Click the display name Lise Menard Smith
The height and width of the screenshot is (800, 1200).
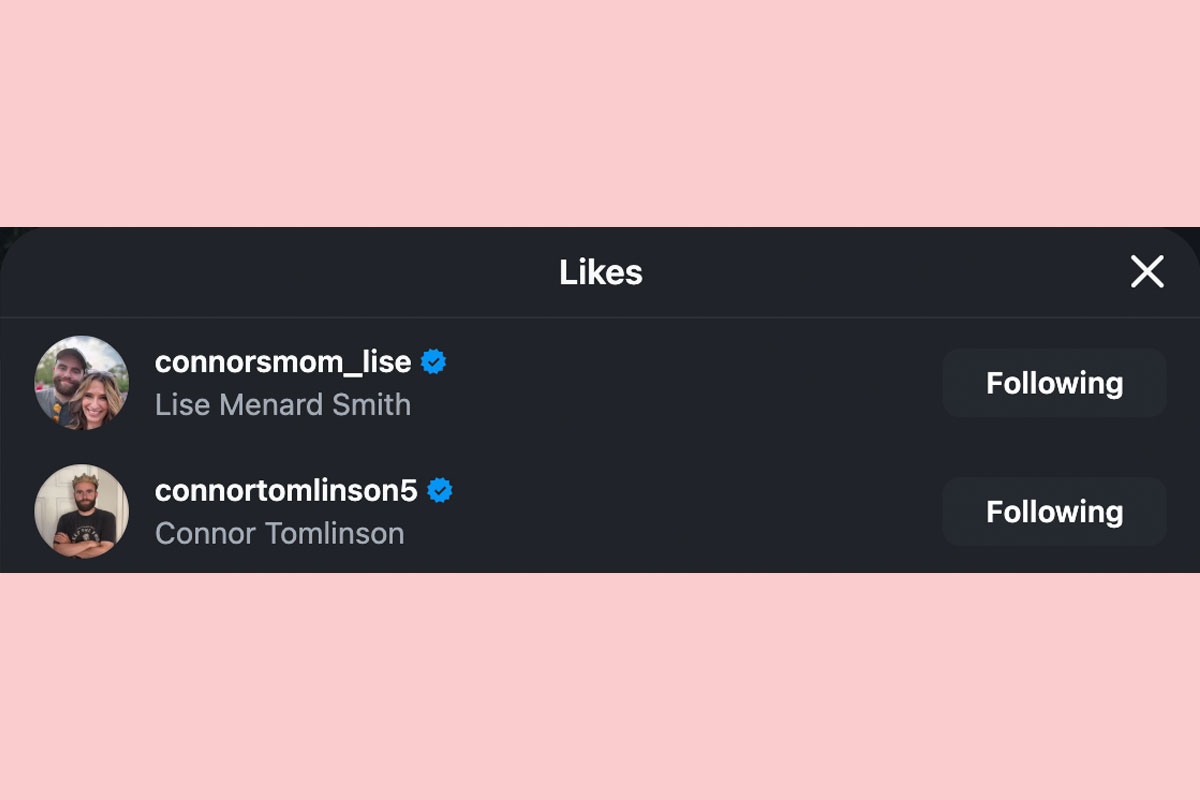[x=283, y=404]
